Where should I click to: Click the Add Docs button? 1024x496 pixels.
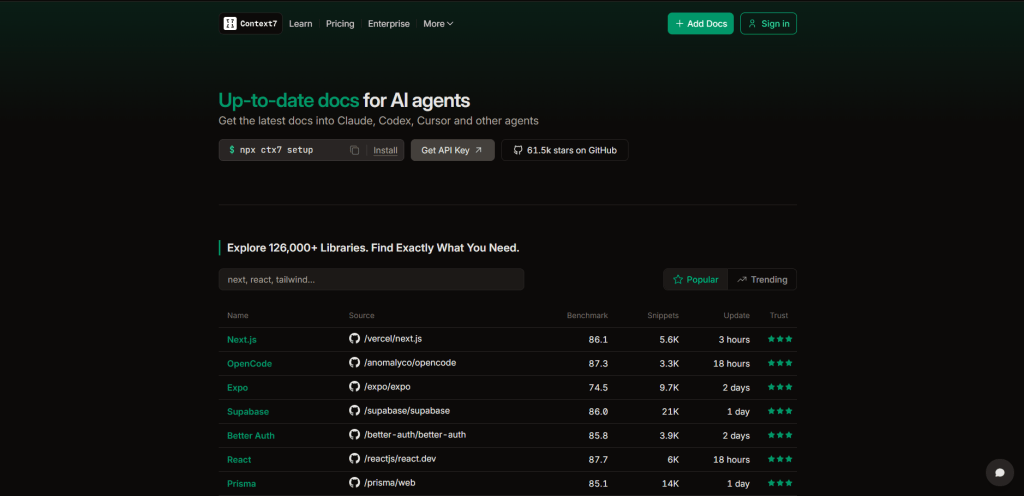point(701,23)
